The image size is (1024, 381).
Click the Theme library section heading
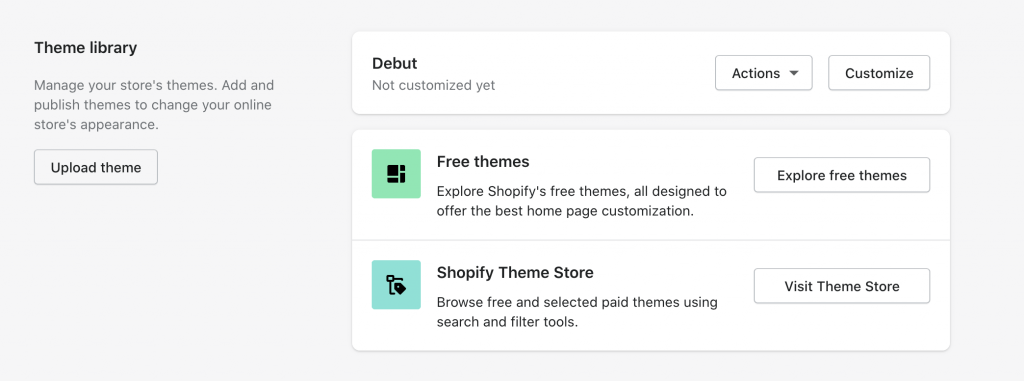(86, 48)
